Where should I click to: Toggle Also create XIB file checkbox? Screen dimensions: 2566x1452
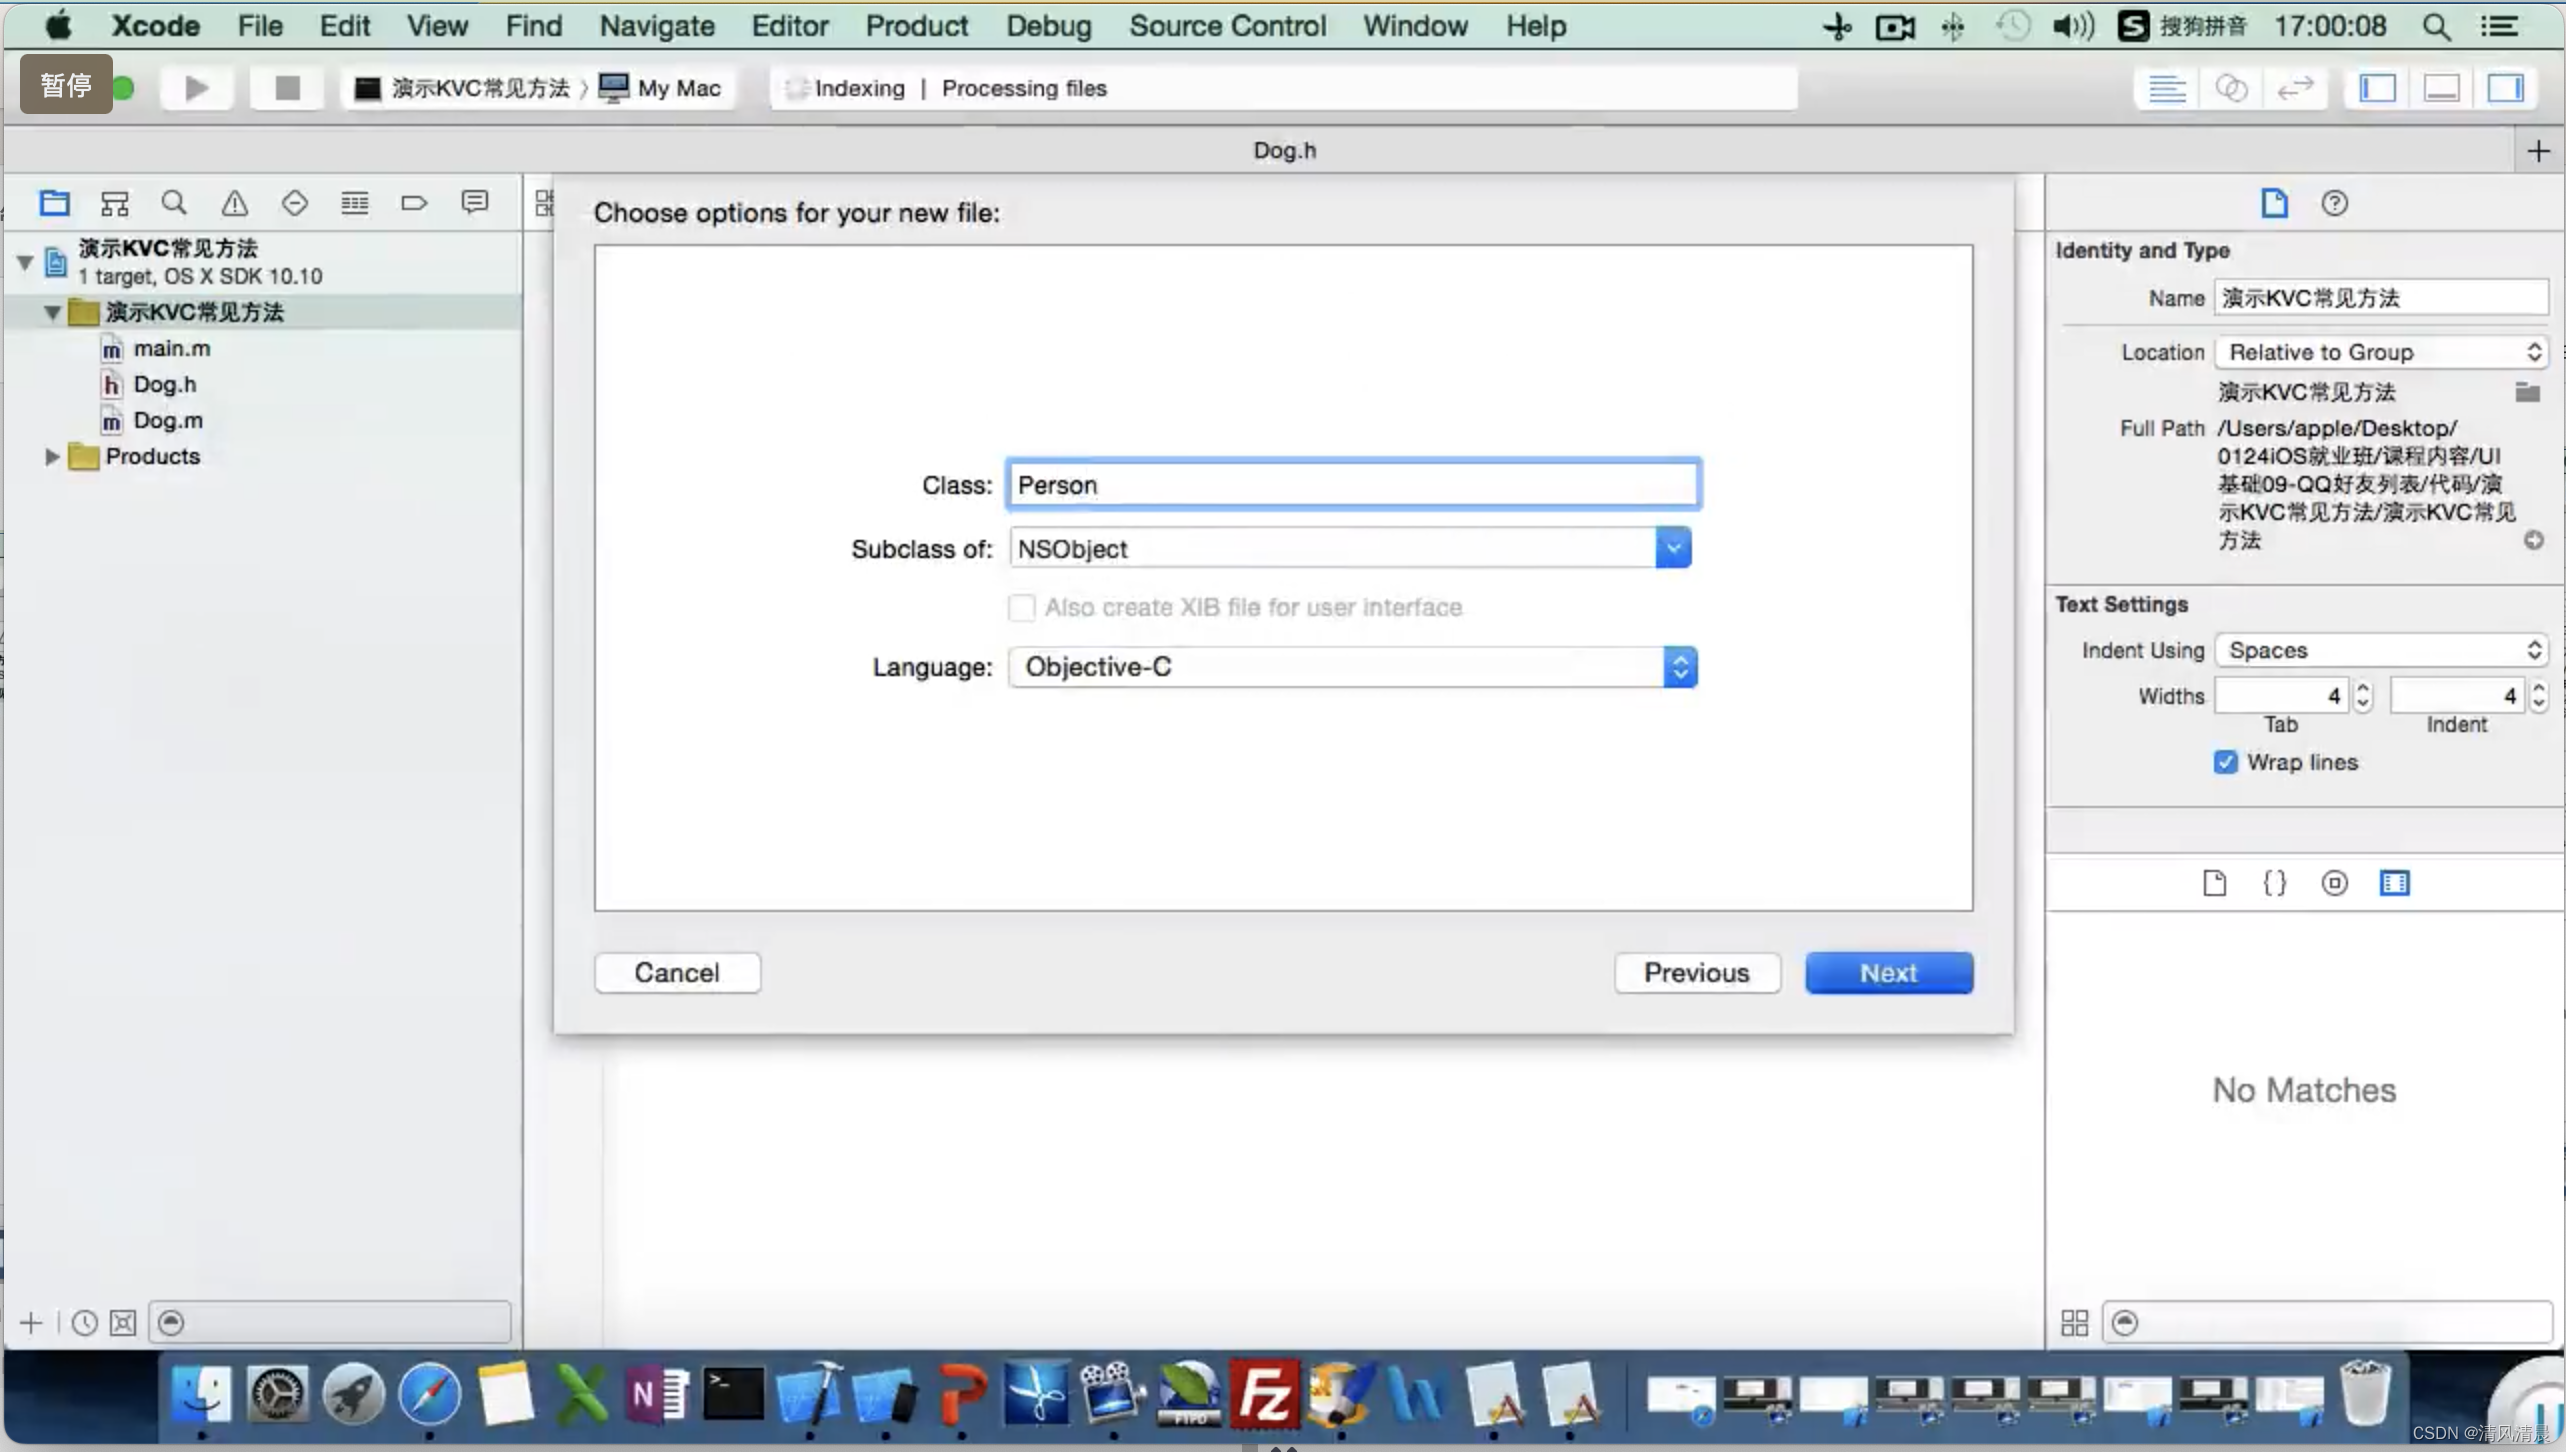pyautogui.click(x=1020, y=606)
